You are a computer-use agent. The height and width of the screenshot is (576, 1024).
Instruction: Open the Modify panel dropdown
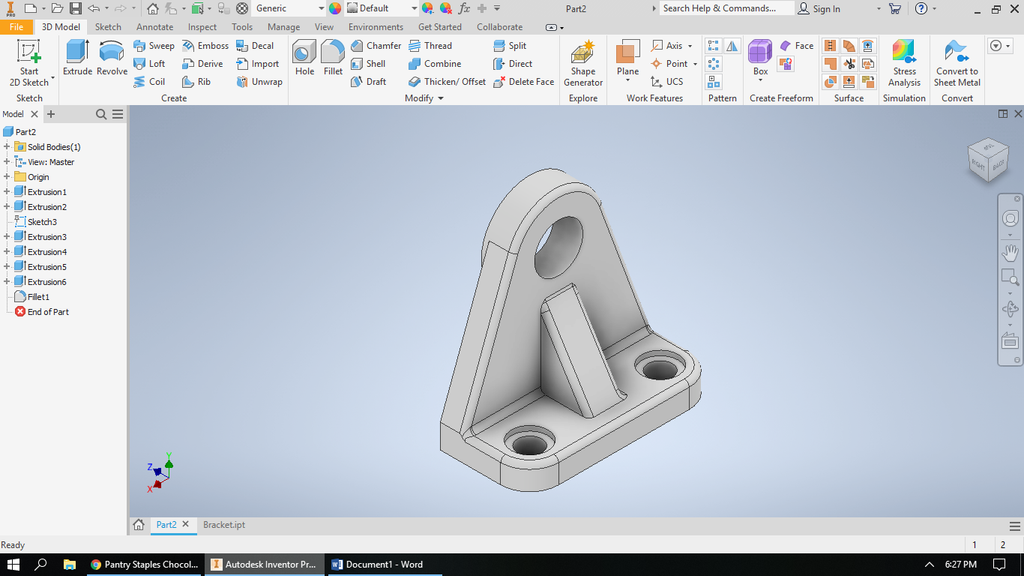[x=424, y=98]
